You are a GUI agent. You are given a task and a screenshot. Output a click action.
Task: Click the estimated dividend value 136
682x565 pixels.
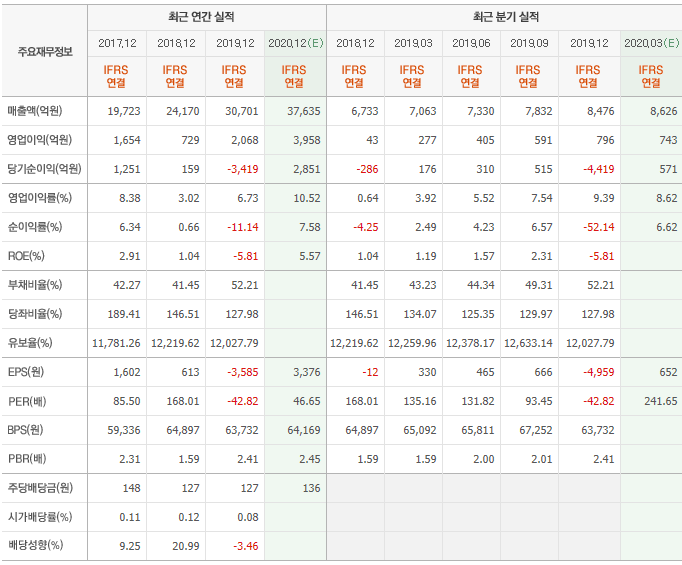coord(311,488)
